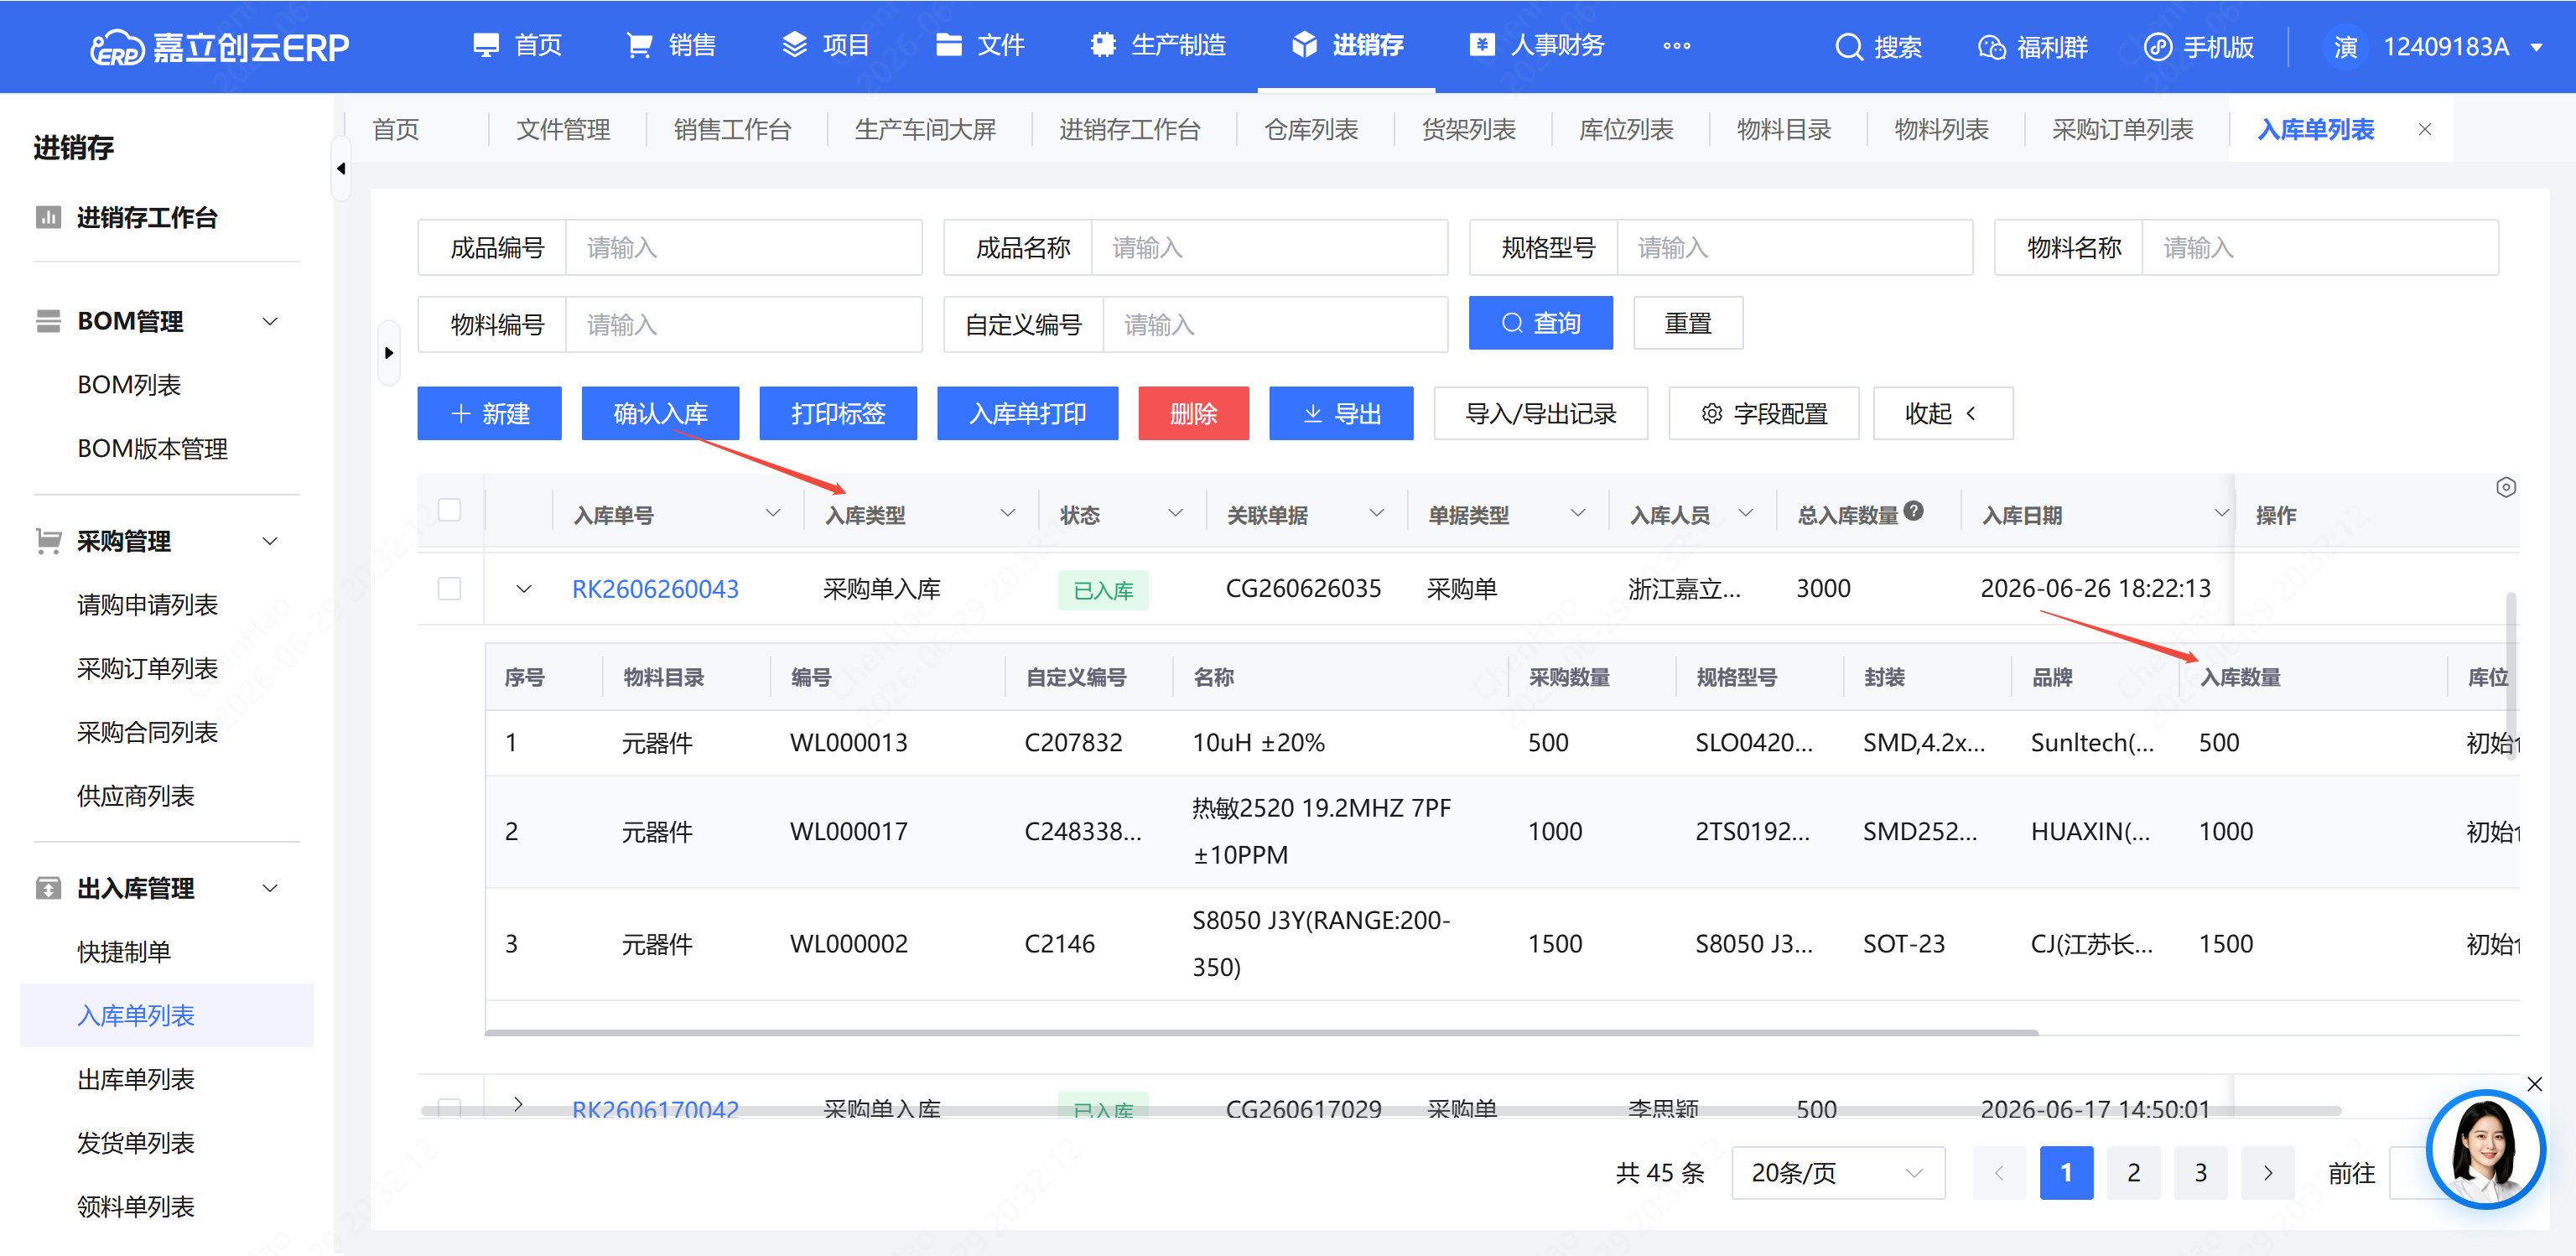Switch to the 生产车间大屏 tab
Image resolution: width=2576 pixels, height=1256 pixels.
tap(925, 129)
